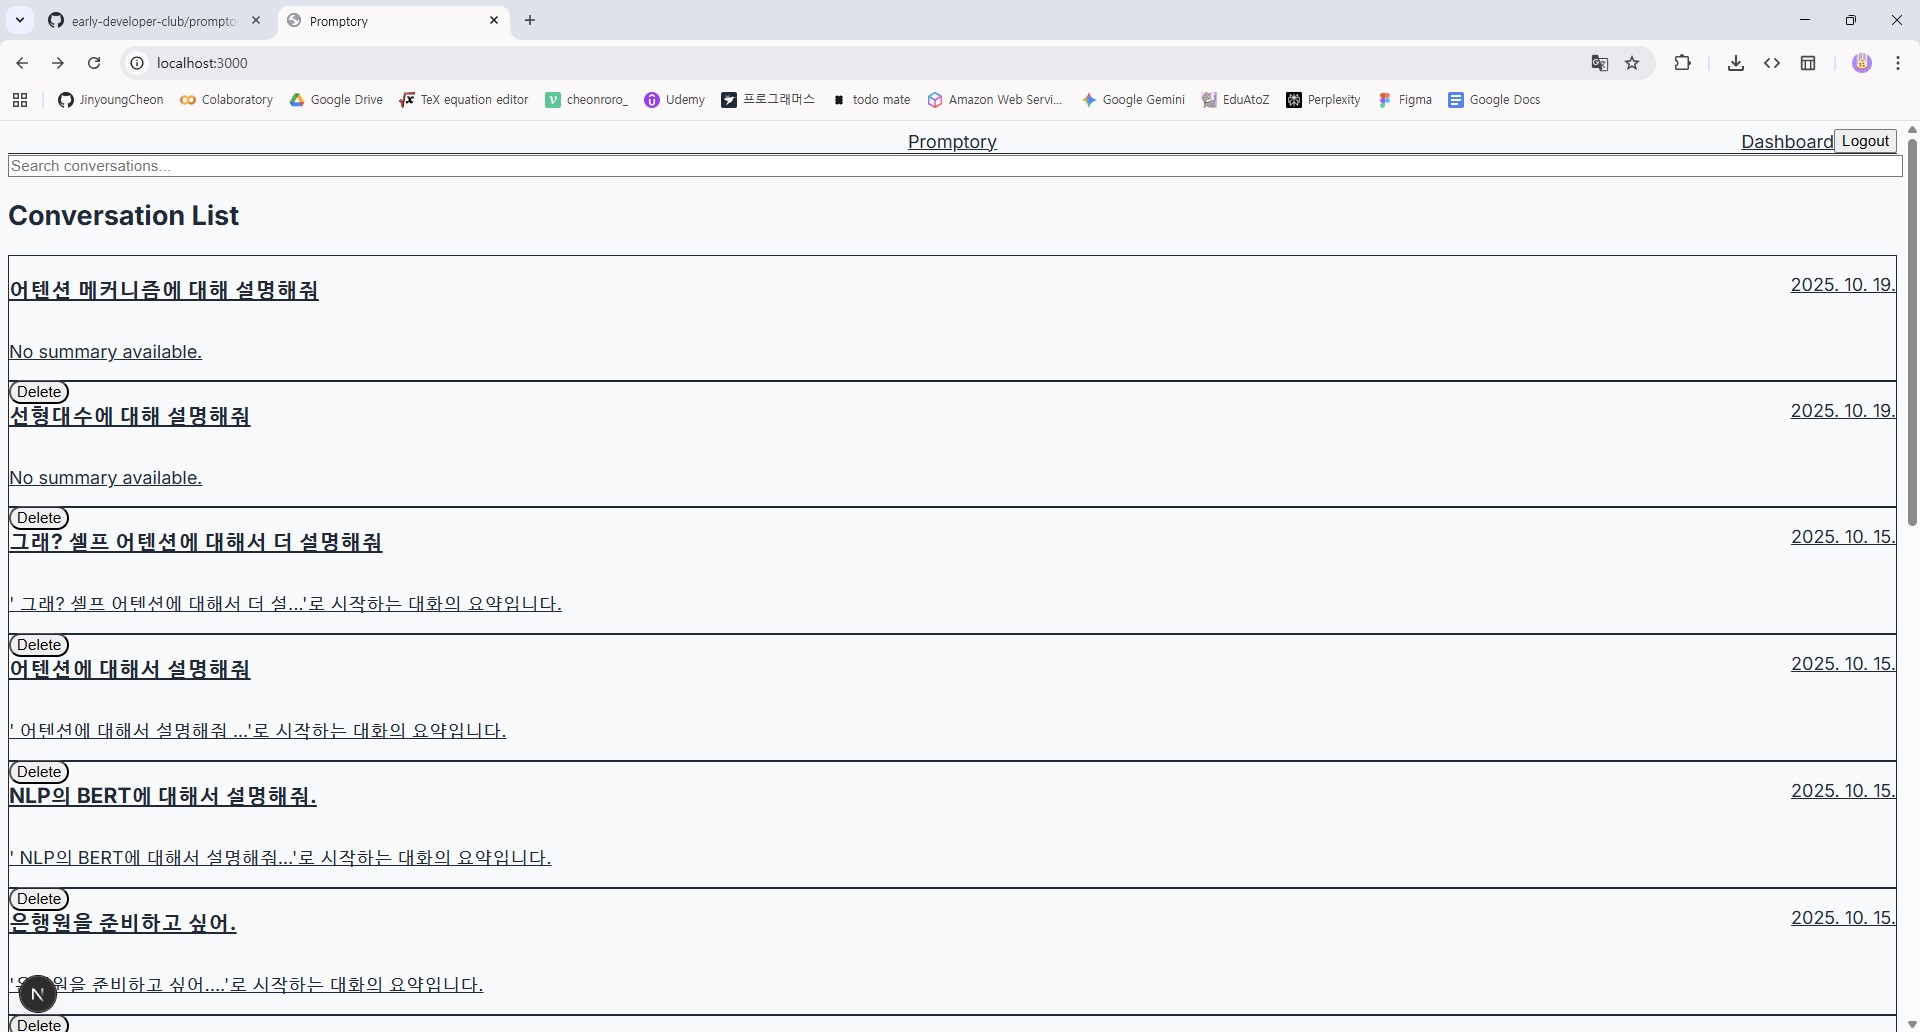Click the Logout button
This screenshot has width=1920, height=1032.
pyautogui.click(x=1865, y=141)
